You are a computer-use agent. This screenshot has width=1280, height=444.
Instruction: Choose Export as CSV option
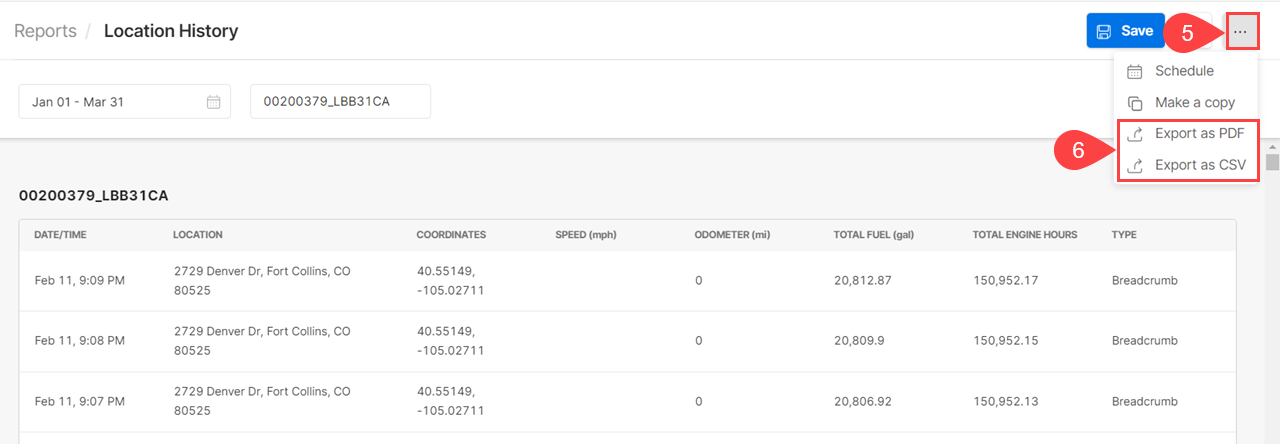pyautogui.click(x=1200, y=166)
